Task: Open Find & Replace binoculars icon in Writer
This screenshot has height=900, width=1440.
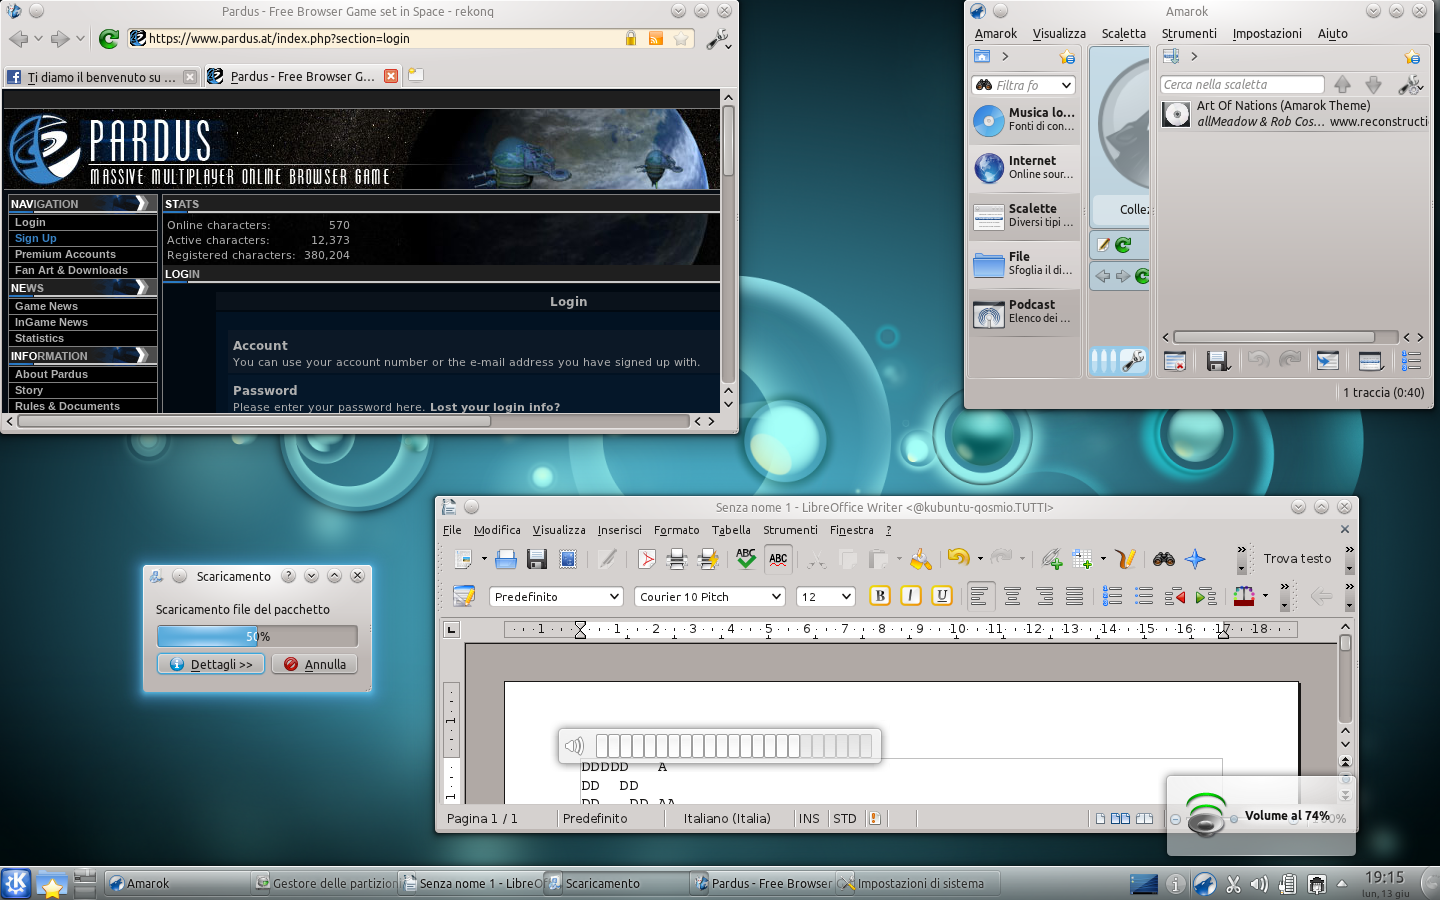Action: (1164, 559)
